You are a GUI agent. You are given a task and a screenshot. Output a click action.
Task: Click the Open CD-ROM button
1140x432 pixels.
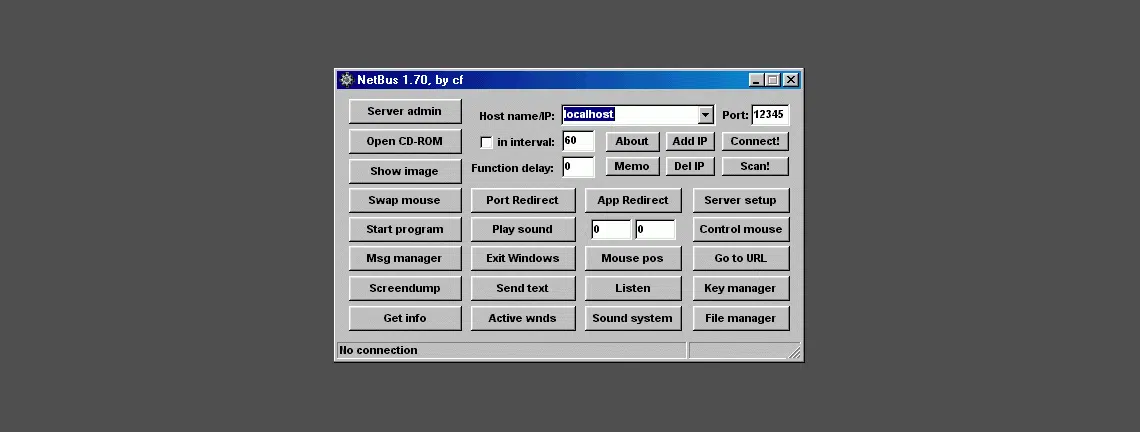click(x=405, y=141)
